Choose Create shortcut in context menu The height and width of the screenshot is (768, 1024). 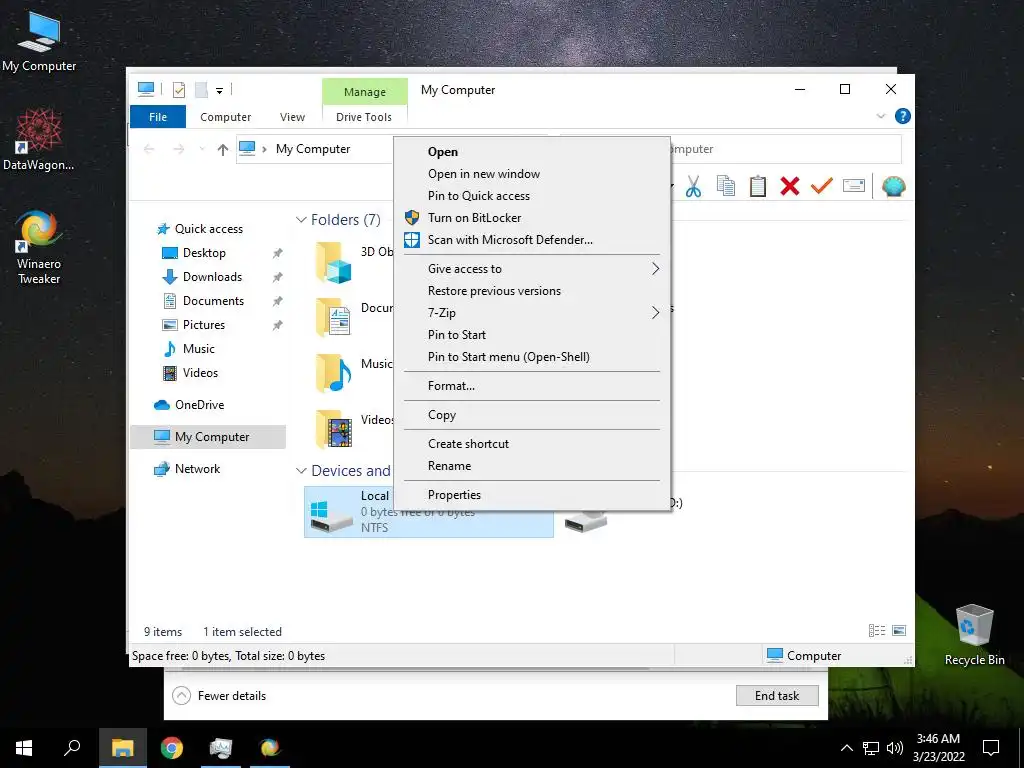click(x=532, y=444)
